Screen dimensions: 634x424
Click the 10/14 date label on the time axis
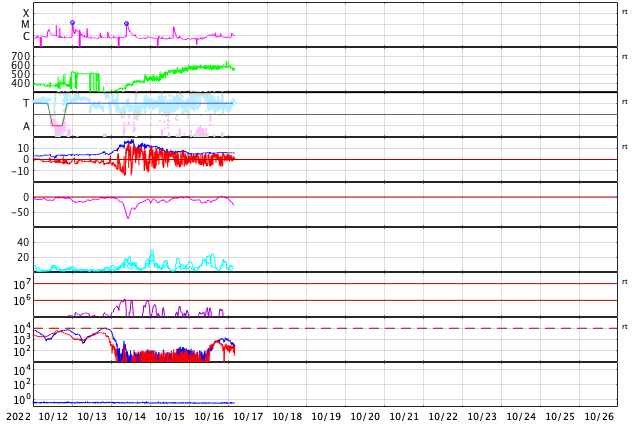tap(131, 416)
